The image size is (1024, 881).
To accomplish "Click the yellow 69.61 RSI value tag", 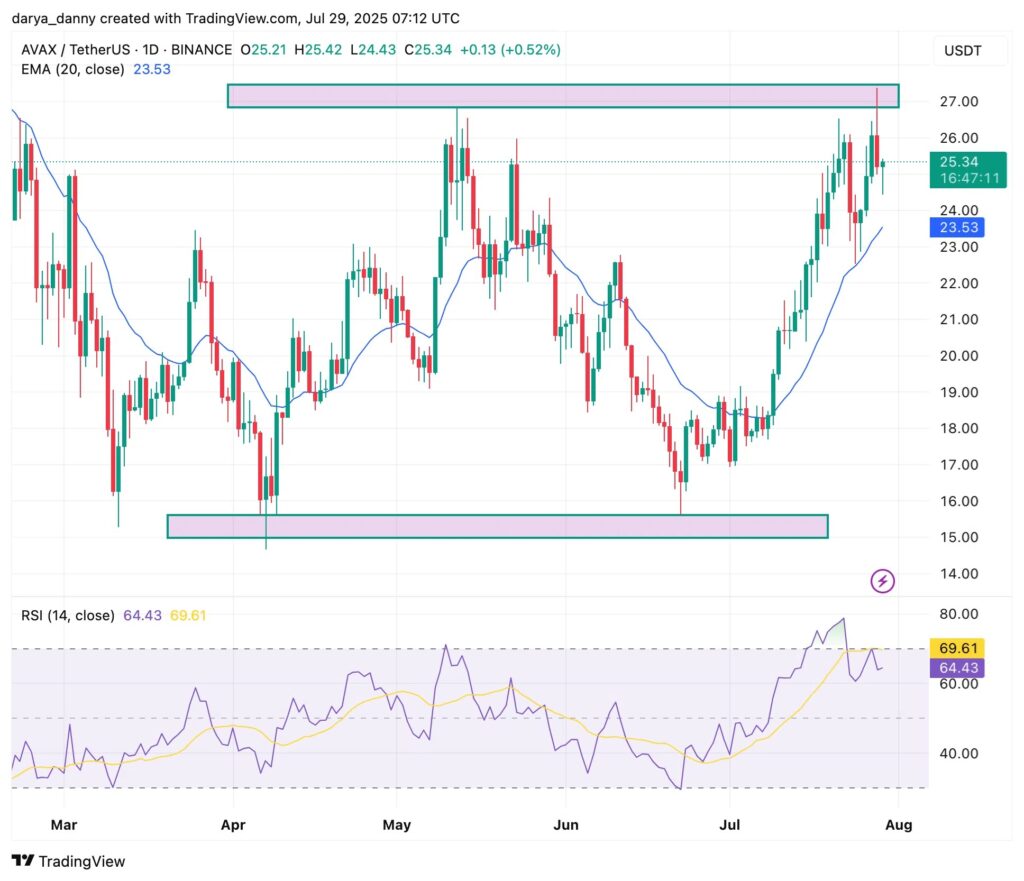I will tap(957, 648).
